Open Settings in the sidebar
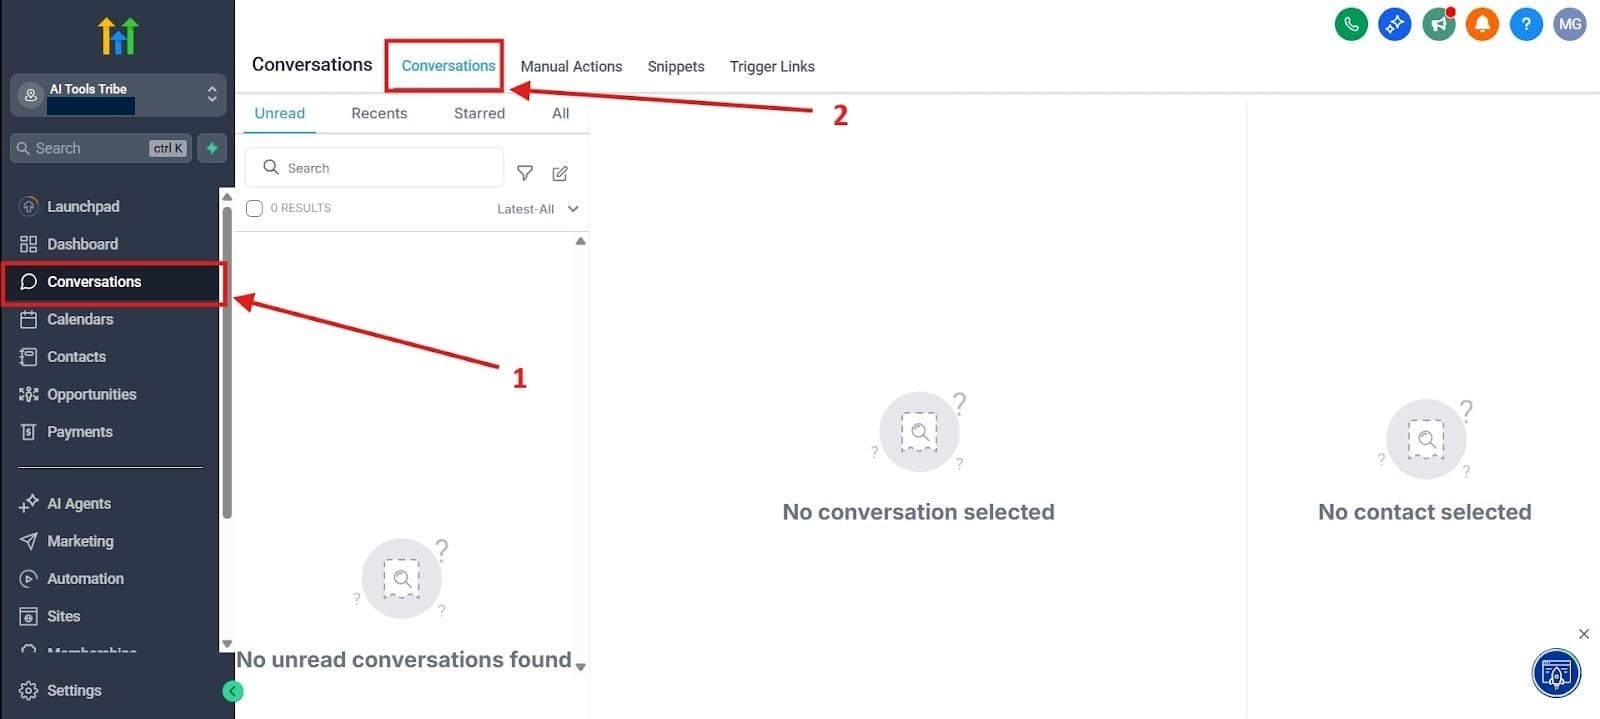Screen dimensions: 1600x719 [x=74, y=690]
